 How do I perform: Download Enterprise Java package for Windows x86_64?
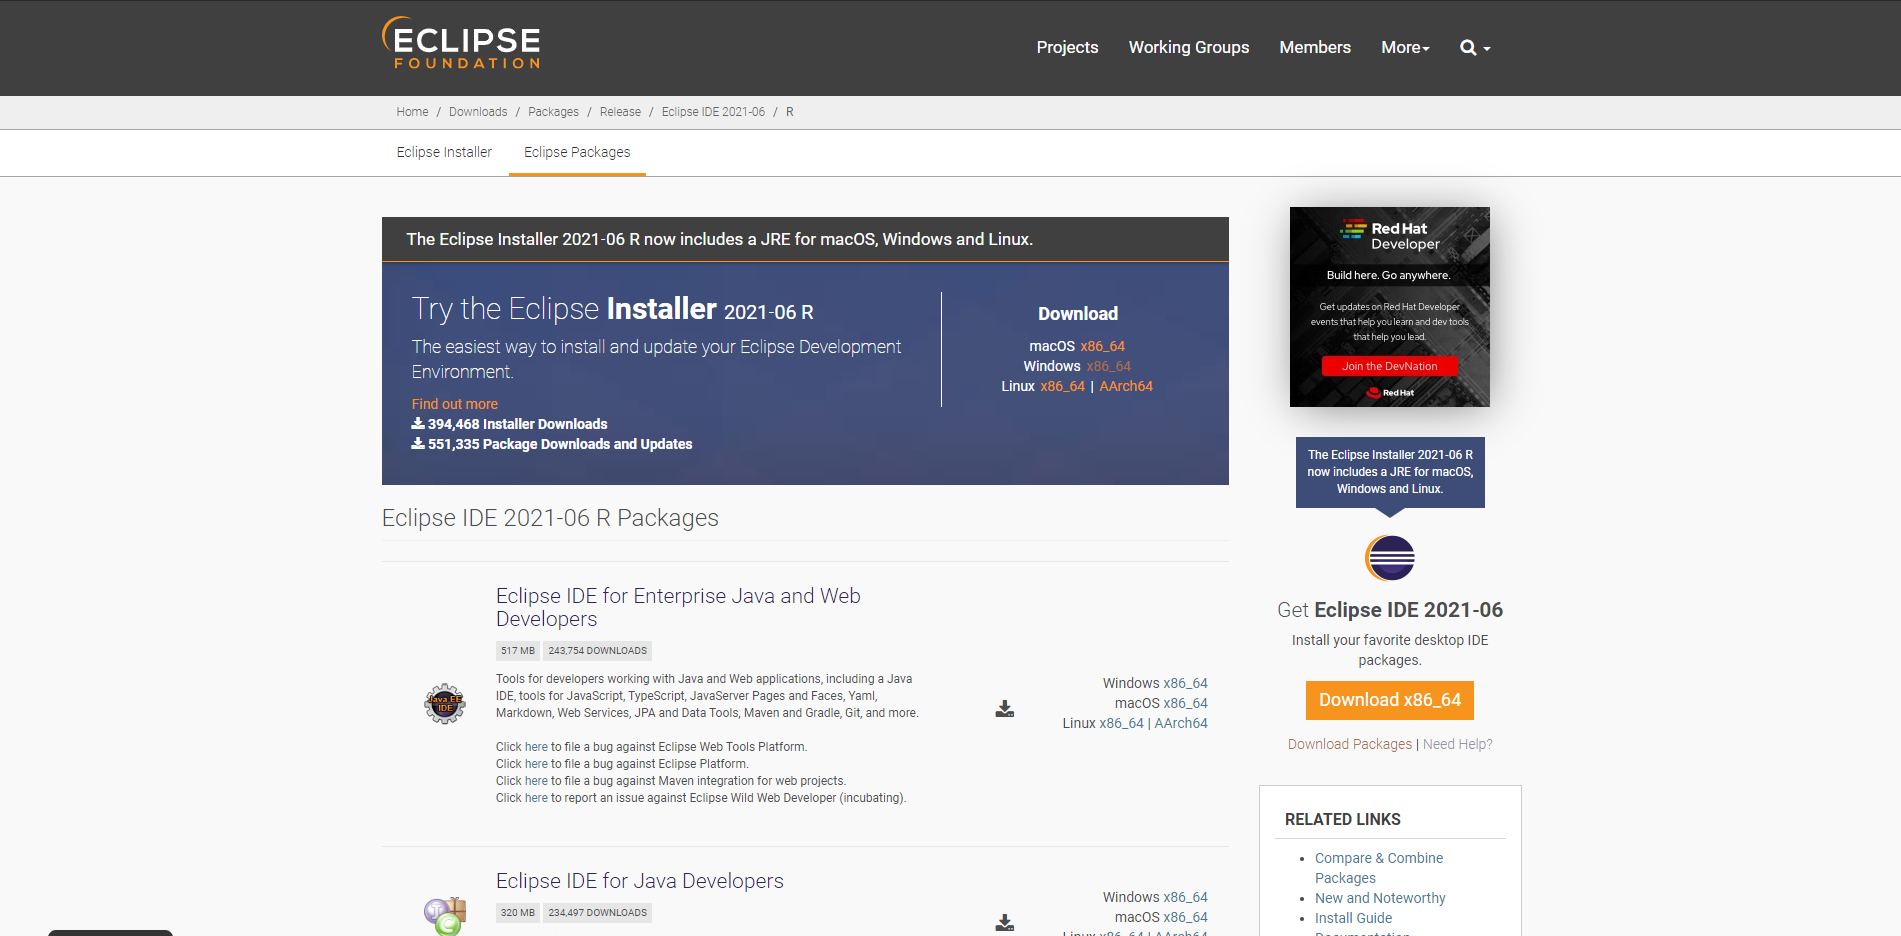coord(1185,683)
